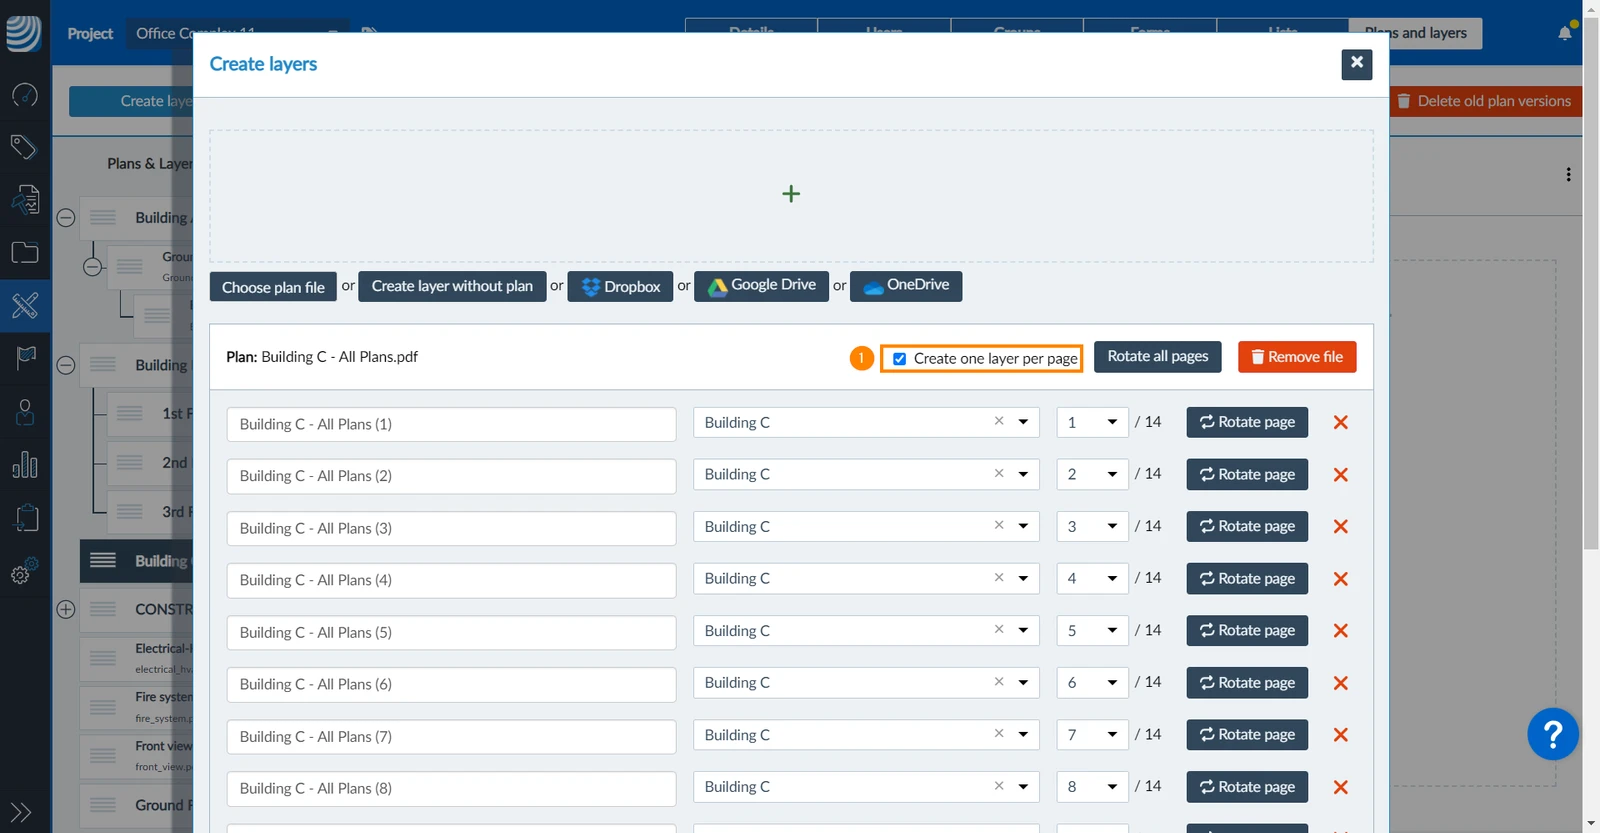Clear Building C selection for All Plans (4)

(x=999, y=577)
